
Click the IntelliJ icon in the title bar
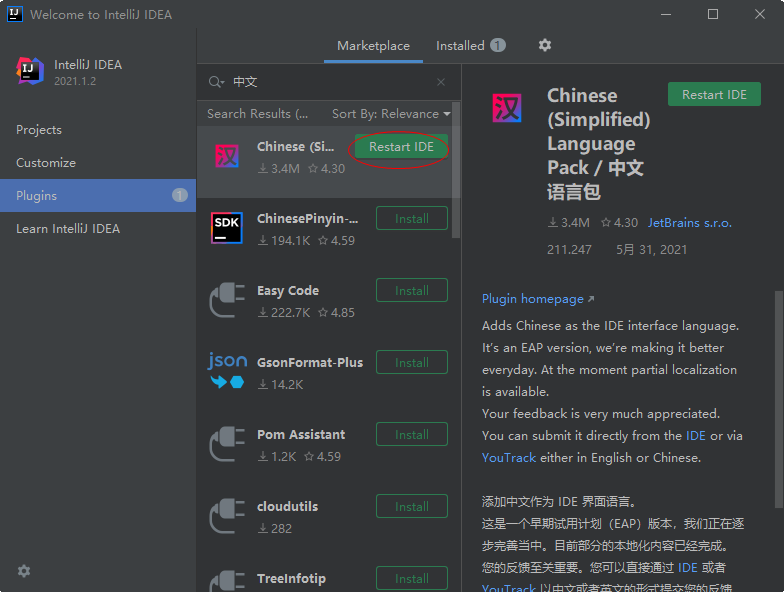click(15, 14)
